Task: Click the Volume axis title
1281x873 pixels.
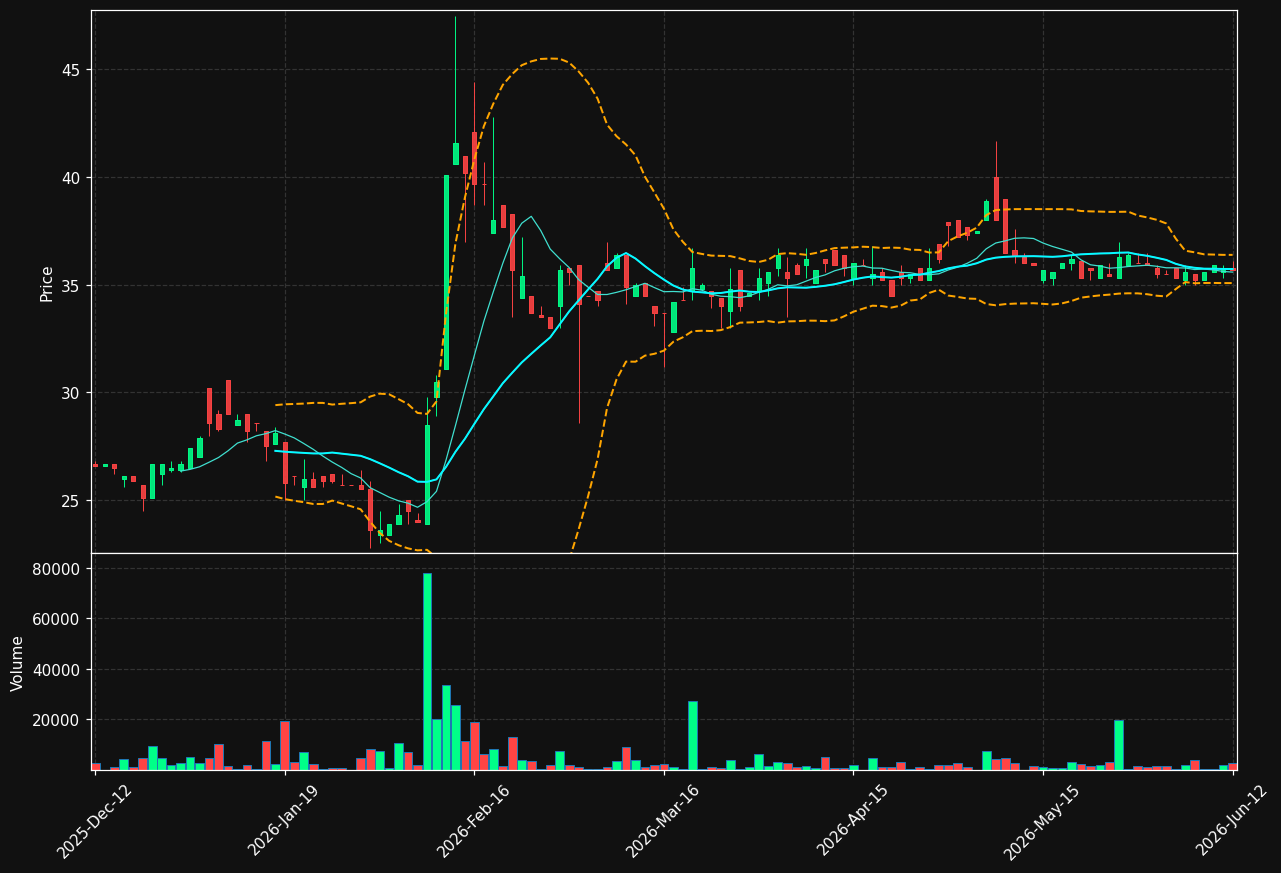Action: pyautogui.click(x=18, y=662)
